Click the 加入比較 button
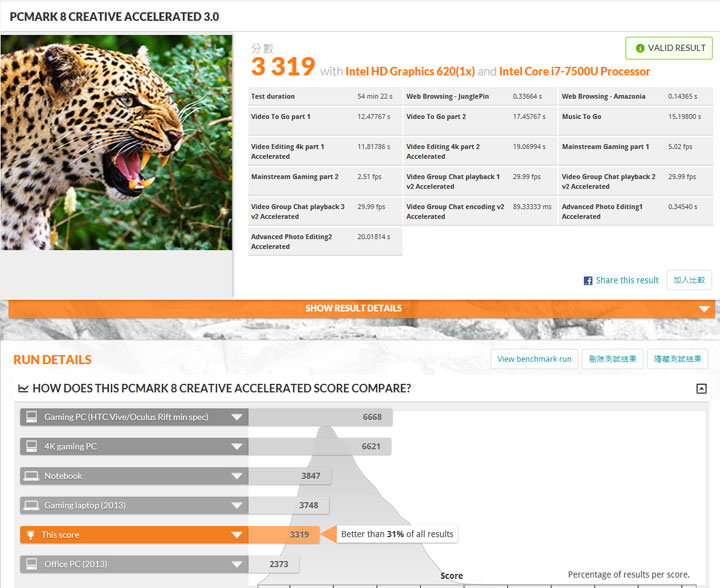This screenshot has height=588, width=720. point(689,280)
